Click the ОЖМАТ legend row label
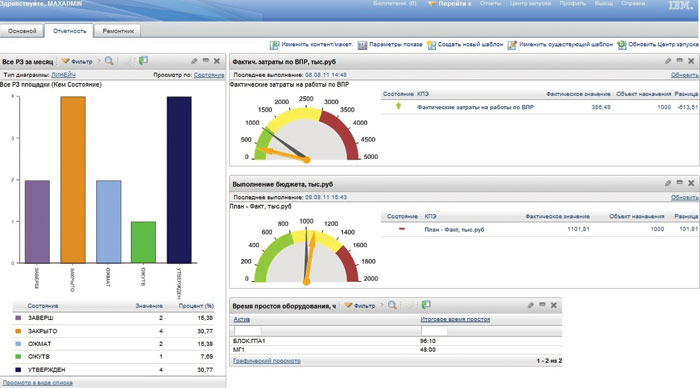Viewport: 700px width, 388px height. tap(39, 344)
